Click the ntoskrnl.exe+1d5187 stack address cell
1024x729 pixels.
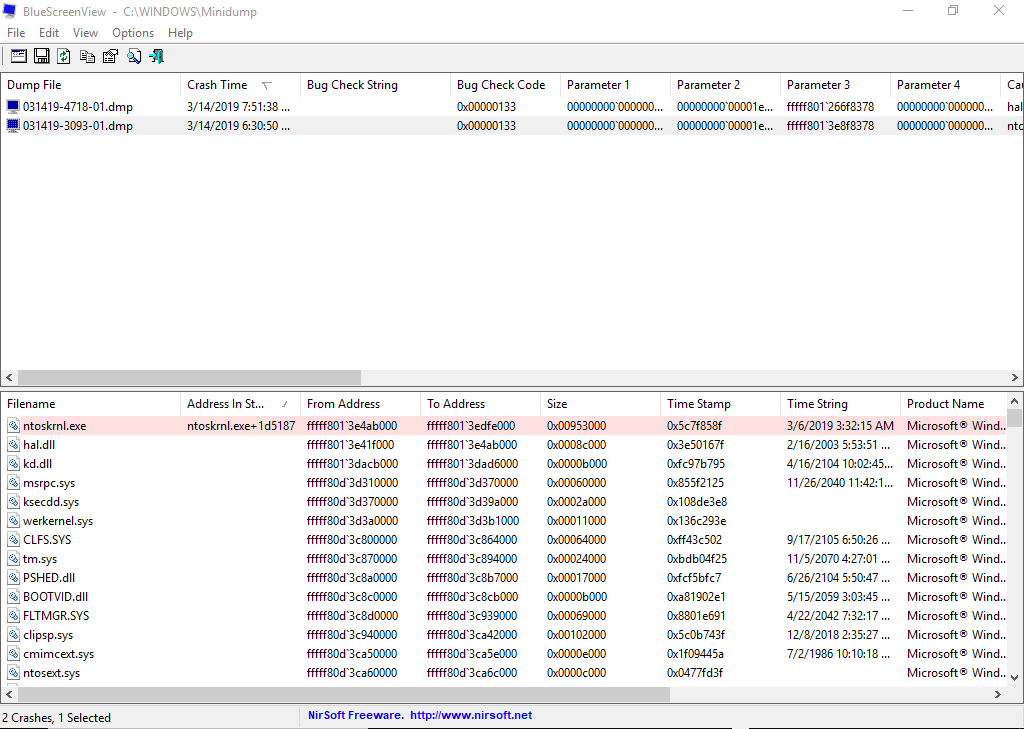pyautogui.click(x=241, y=426)
